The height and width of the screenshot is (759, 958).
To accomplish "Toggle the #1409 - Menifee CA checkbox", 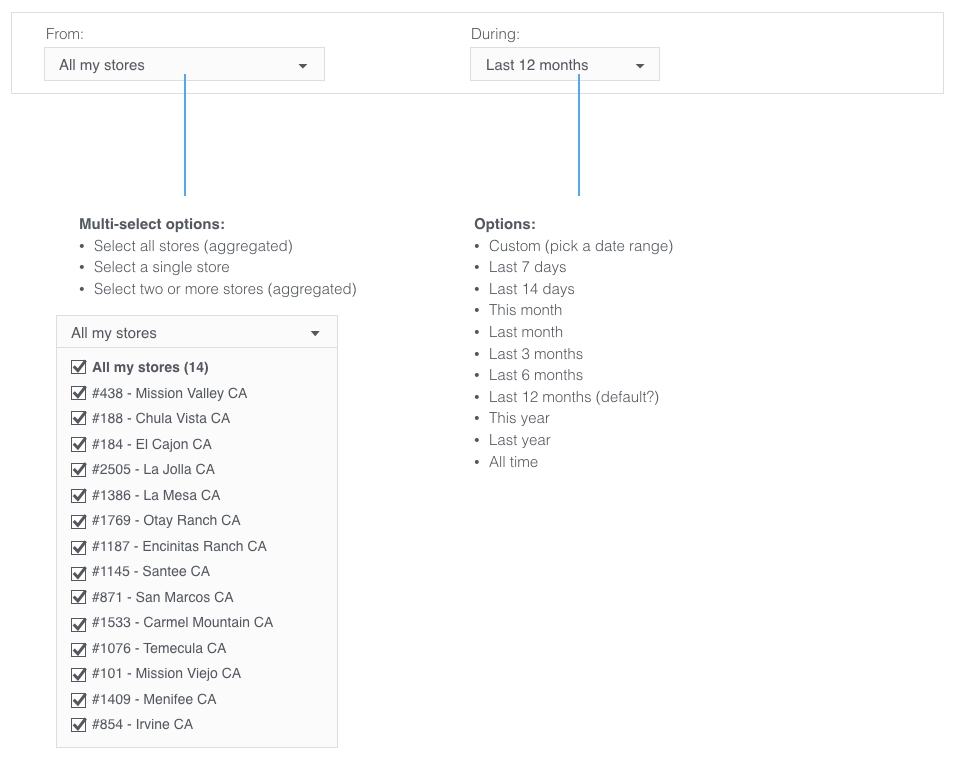I will coord(79,699).
